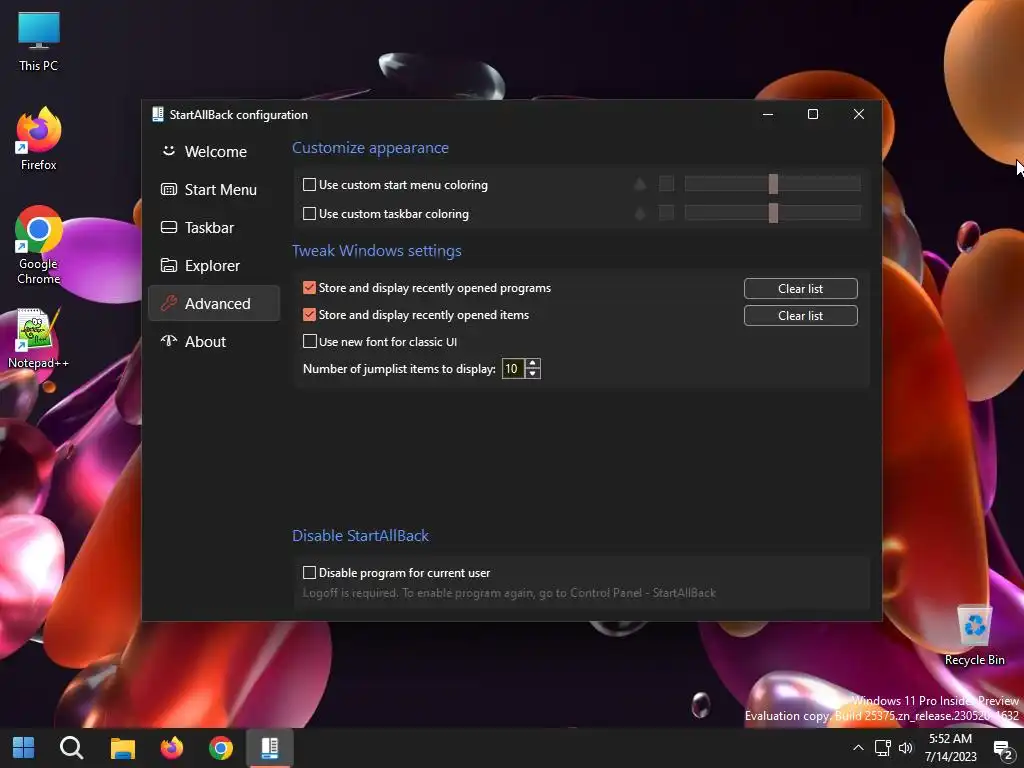Click the start menu coloring droplet icon

(640, 184)
